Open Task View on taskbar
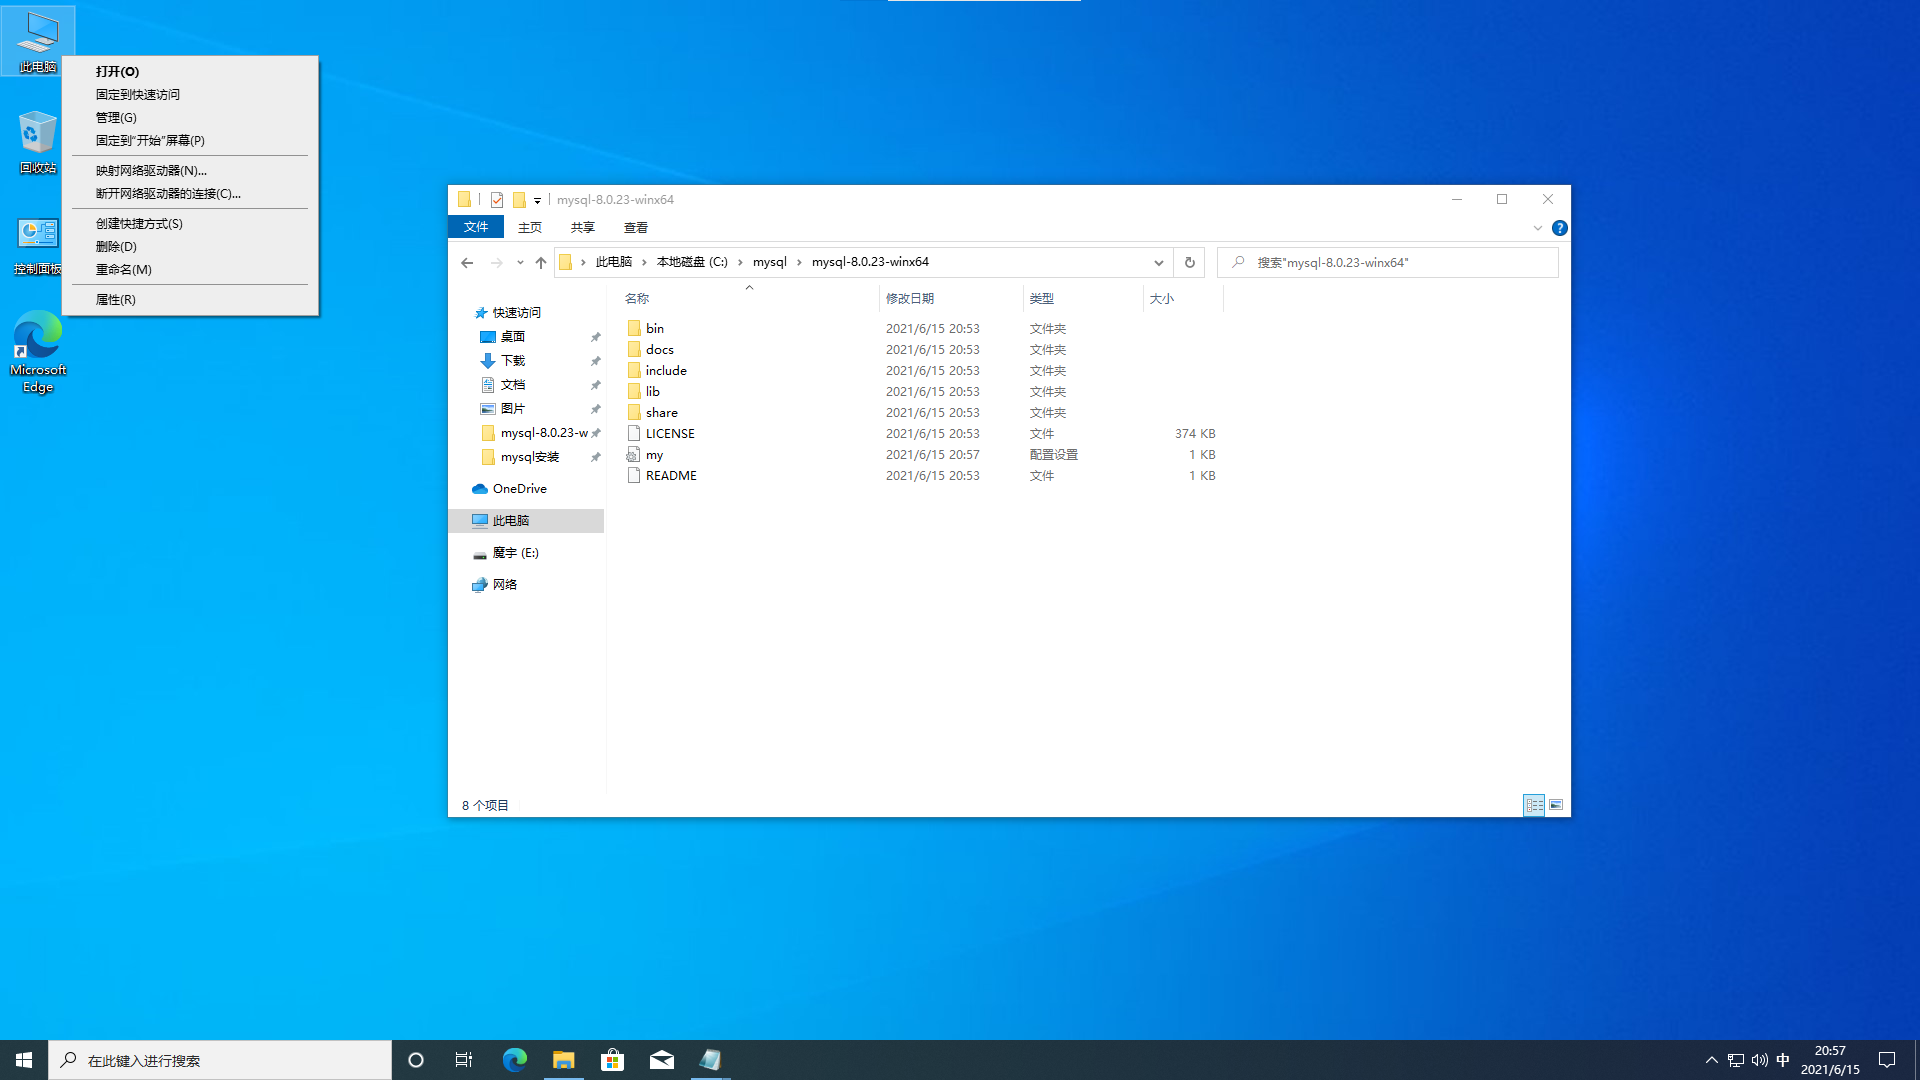Screen dimensions: 1920x1080 [464, 1060]
